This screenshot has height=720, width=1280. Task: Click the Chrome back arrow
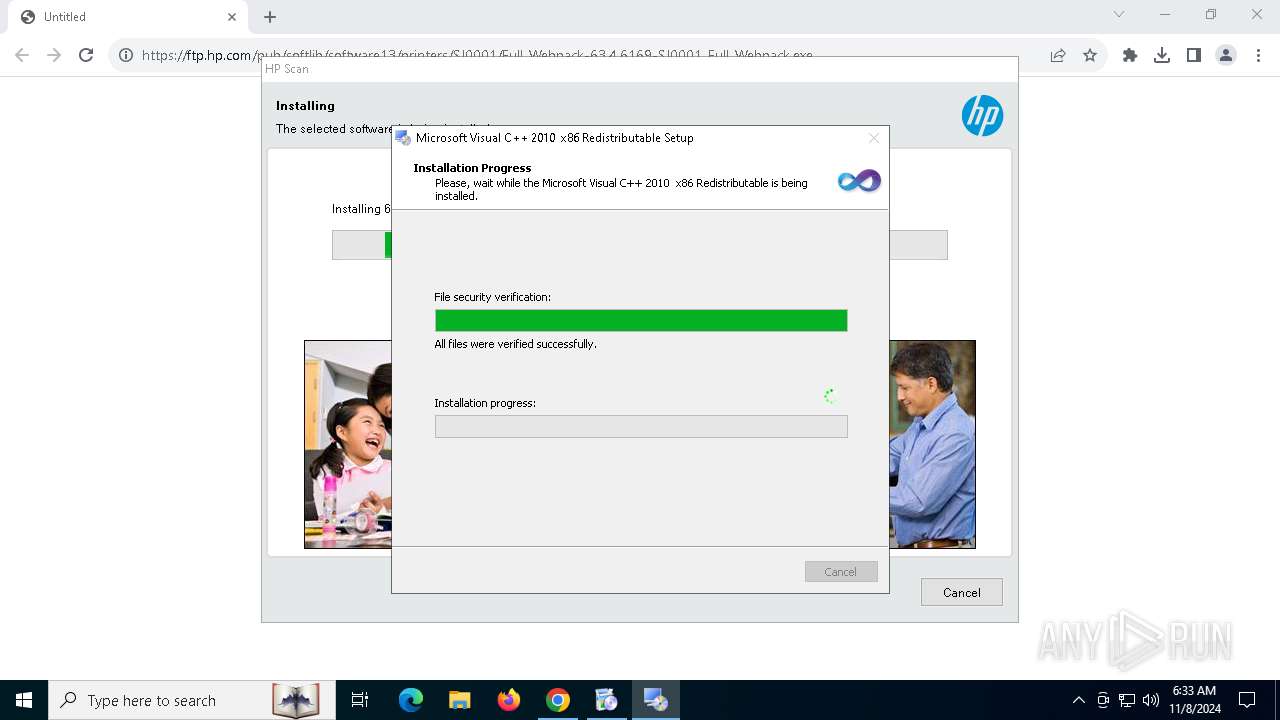[x=22, y=55]
